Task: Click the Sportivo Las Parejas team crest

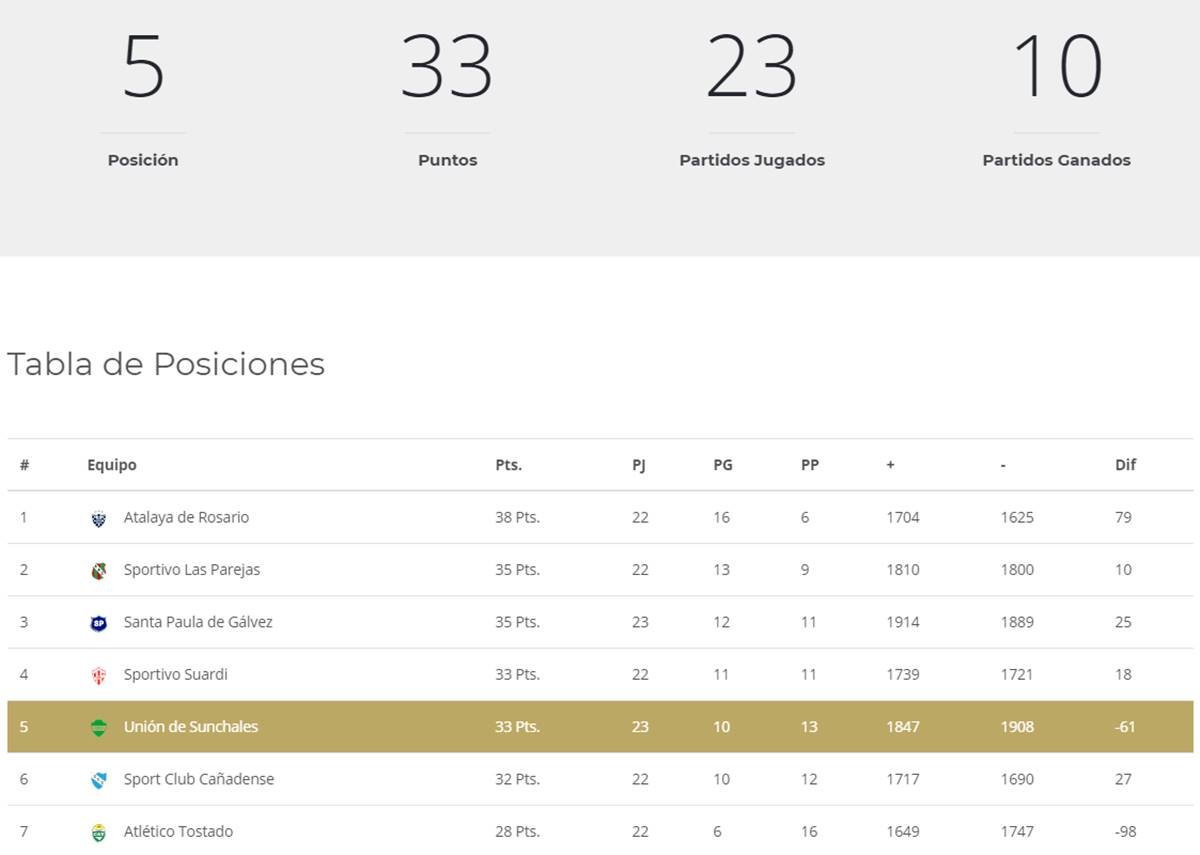Action: [x=98, y=571]
